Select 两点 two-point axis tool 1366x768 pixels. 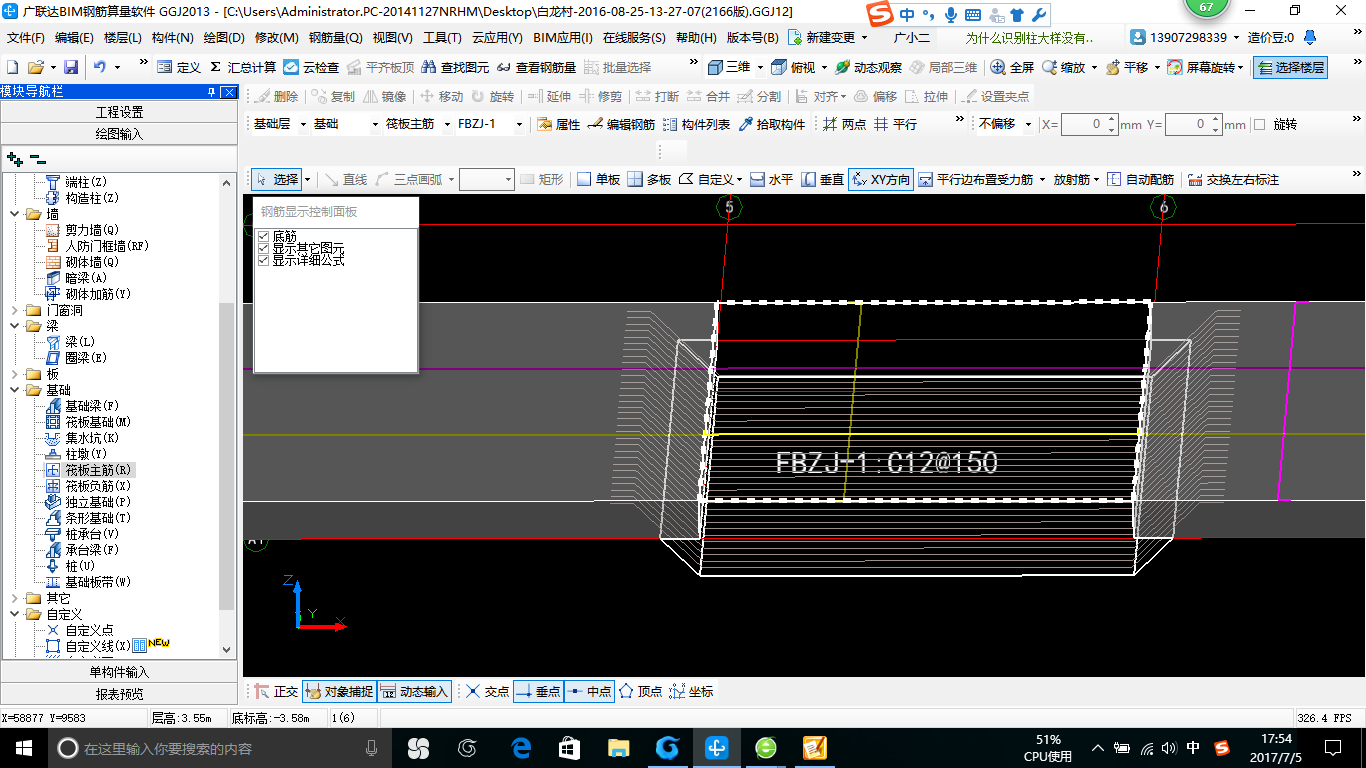(x=844, y=124)
